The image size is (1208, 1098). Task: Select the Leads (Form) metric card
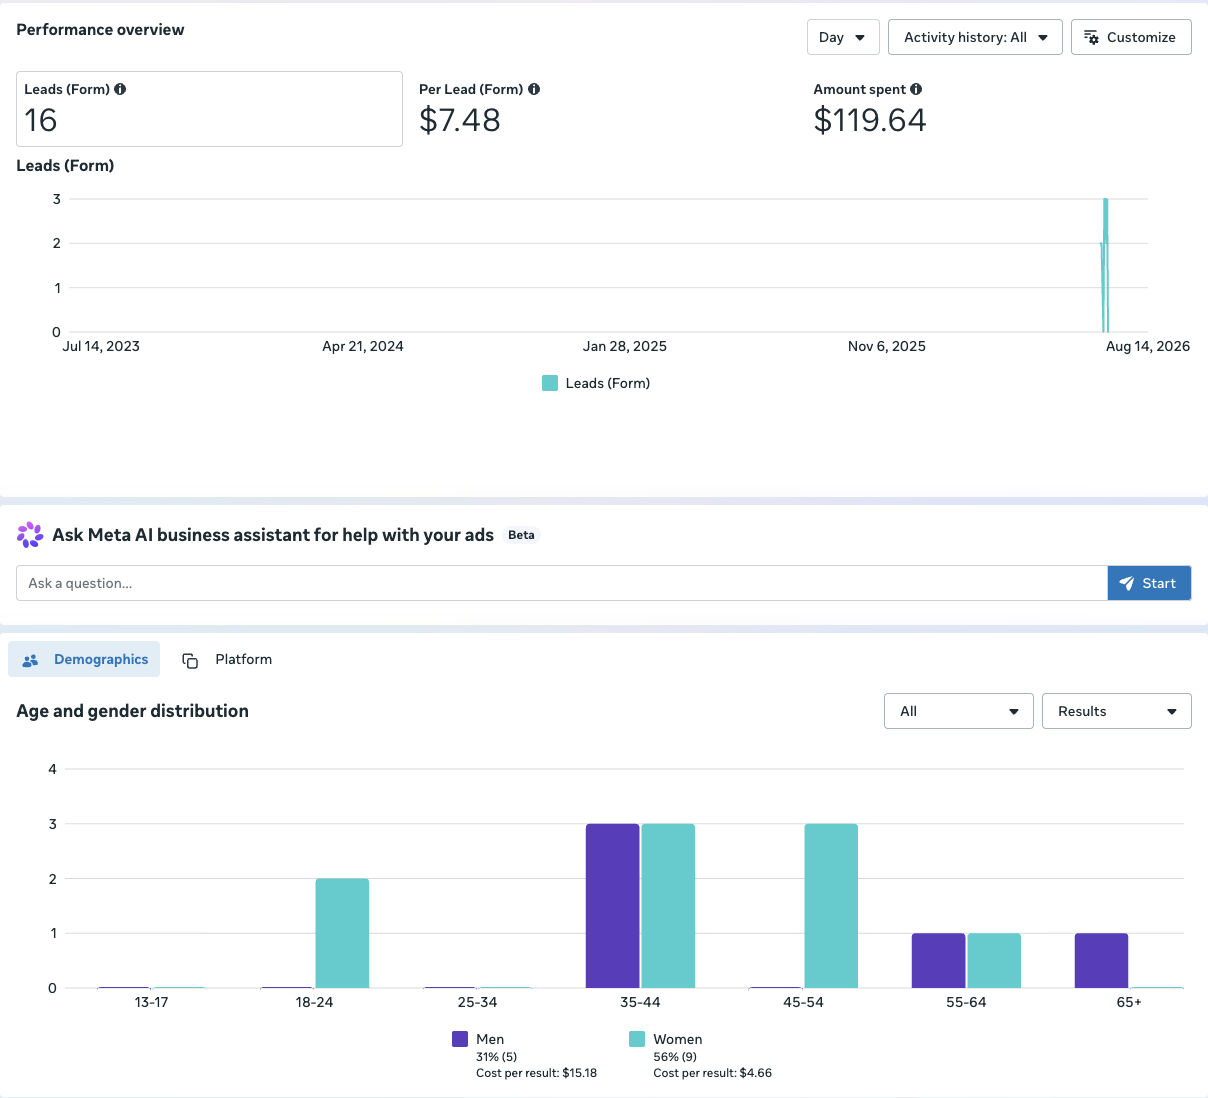pos(209,109)
